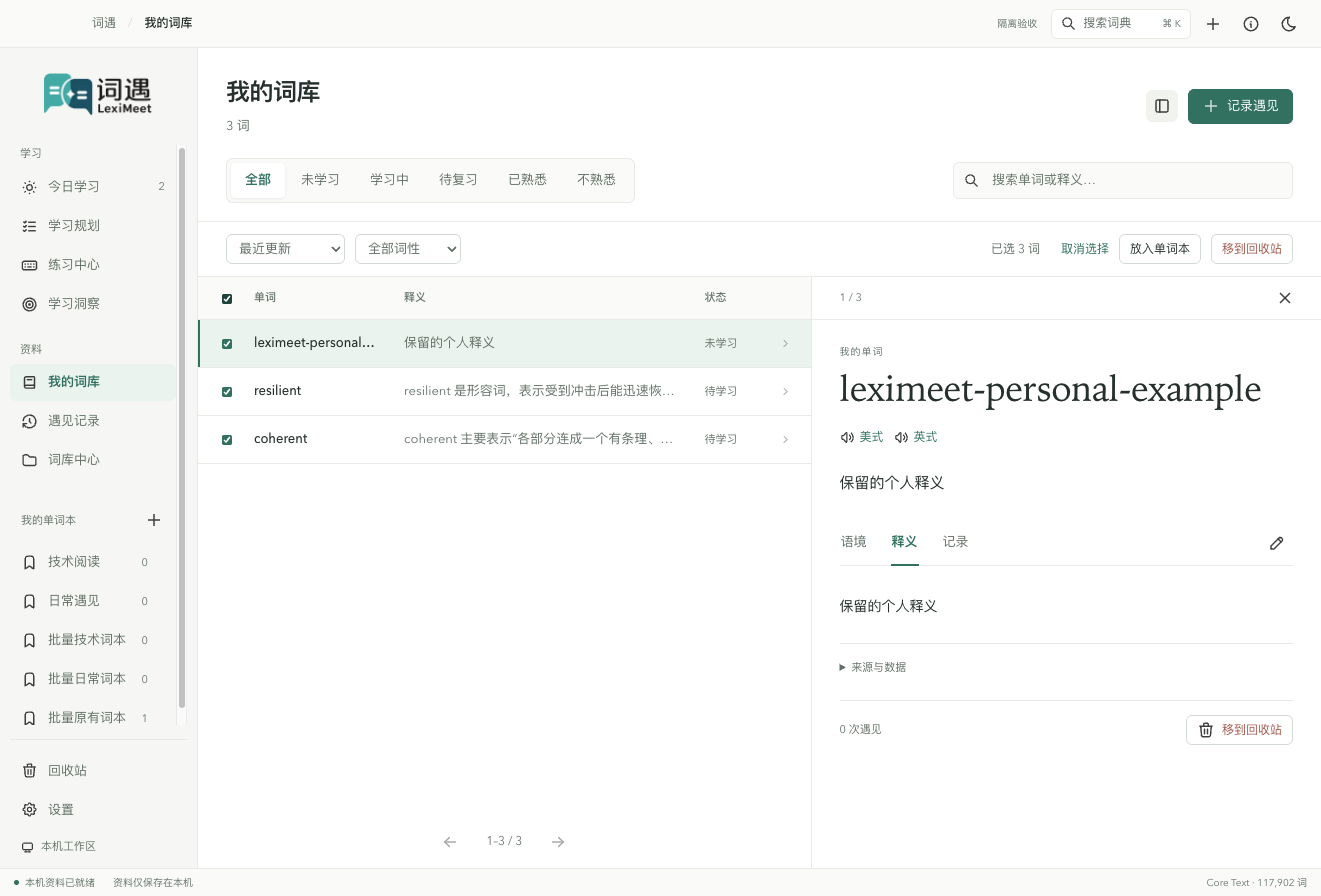Screen dimensions: 1321x896
Task: Uncheck the resilient row checkbox
Action: pos(227,391)
